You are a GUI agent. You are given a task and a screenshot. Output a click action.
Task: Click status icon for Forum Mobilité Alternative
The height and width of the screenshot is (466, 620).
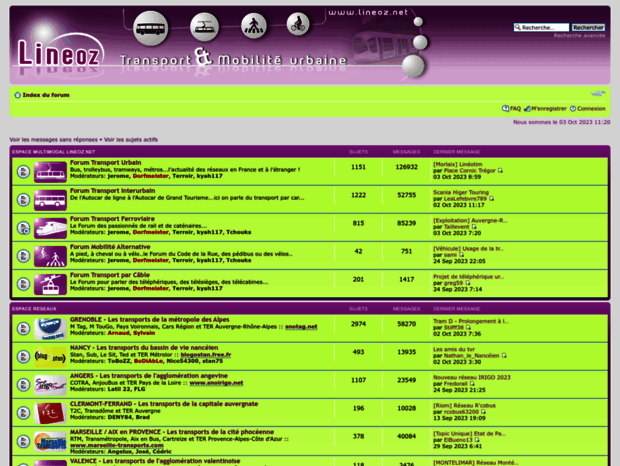[23, 256]
